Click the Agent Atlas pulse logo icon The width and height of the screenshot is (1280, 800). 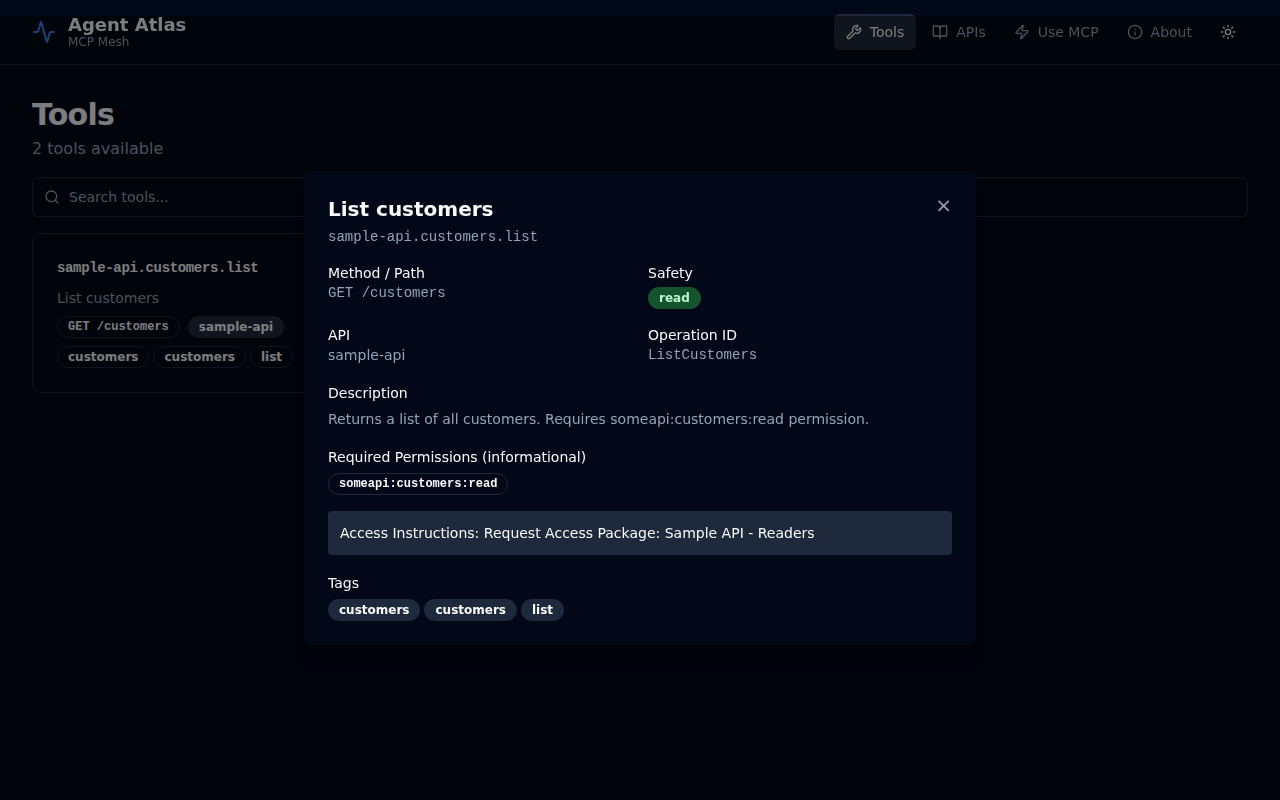44,32
